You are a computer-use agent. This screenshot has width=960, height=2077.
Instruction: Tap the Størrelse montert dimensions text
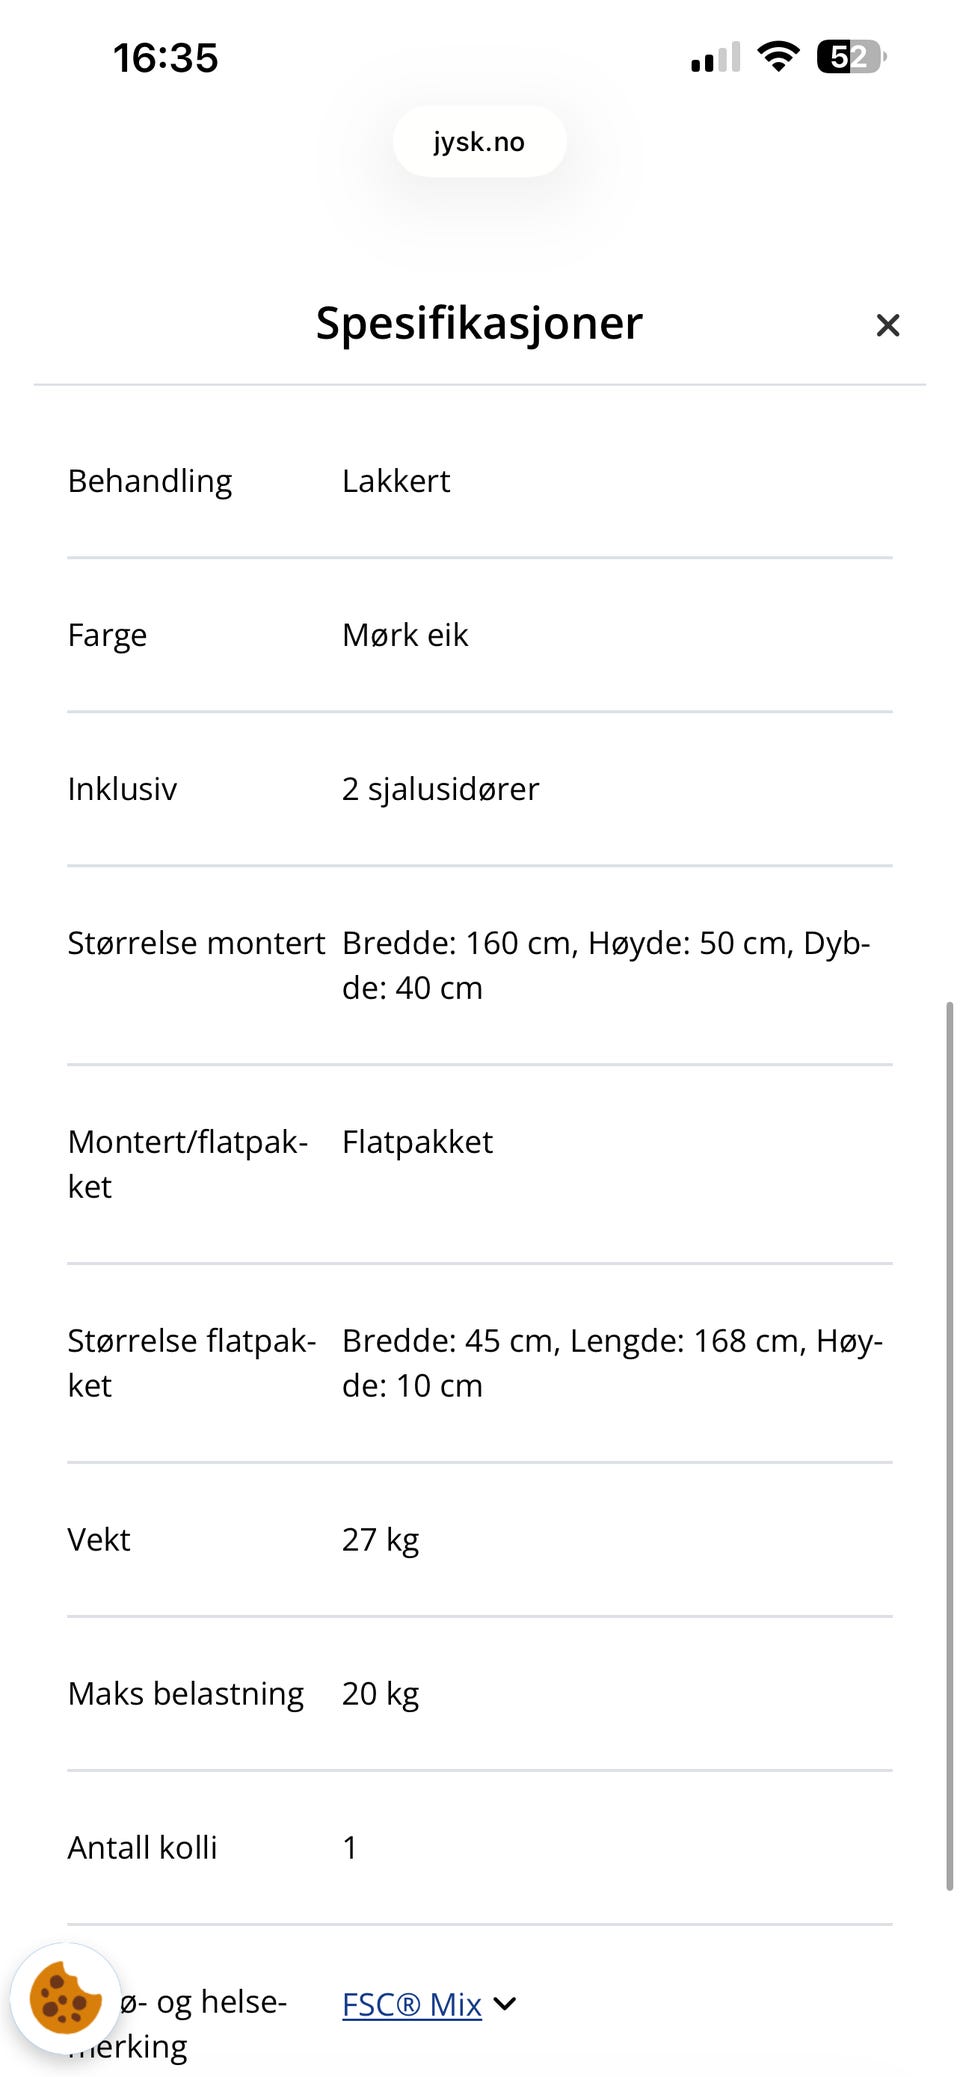(x=605, y=965)
